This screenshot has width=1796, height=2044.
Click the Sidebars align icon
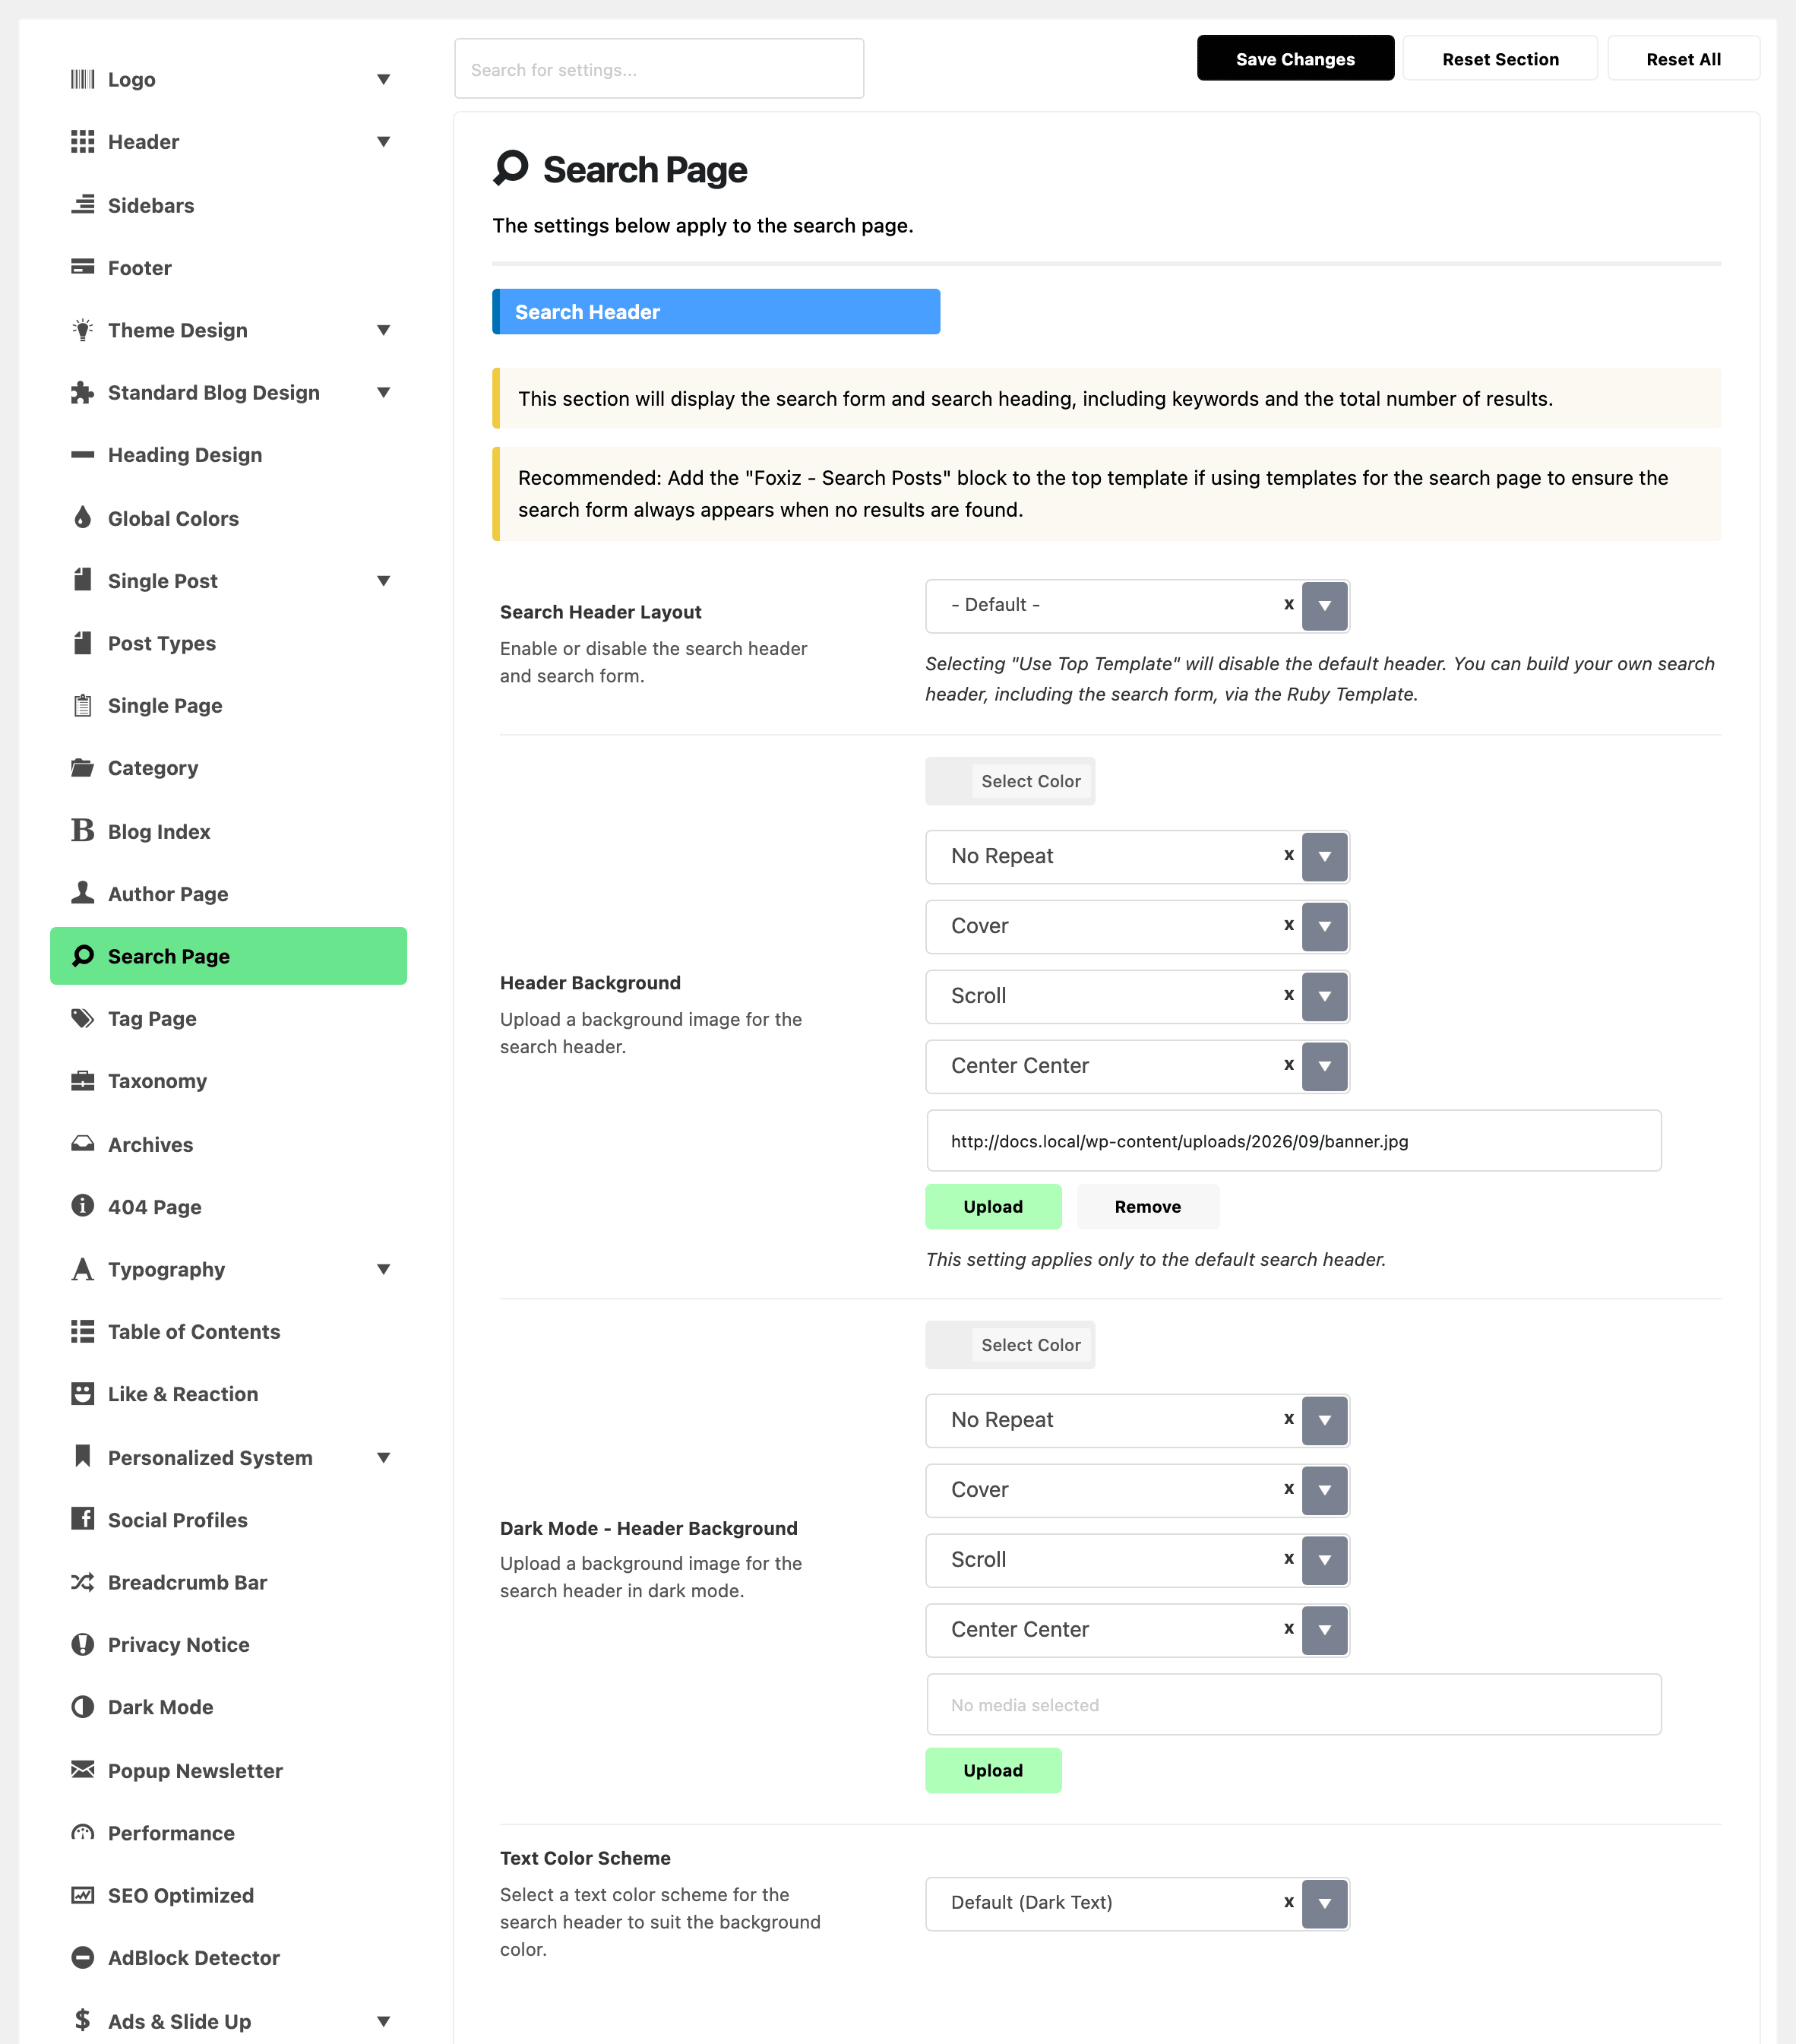coord(82,205)
